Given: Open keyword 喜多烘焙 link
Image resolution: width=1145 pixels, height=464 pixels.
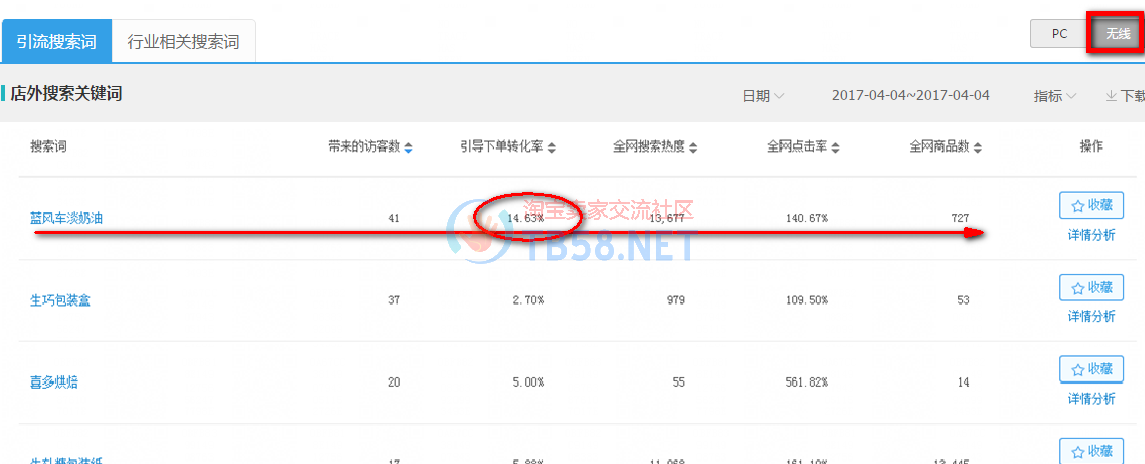Looking at the screenshot, I should (53, 382).
